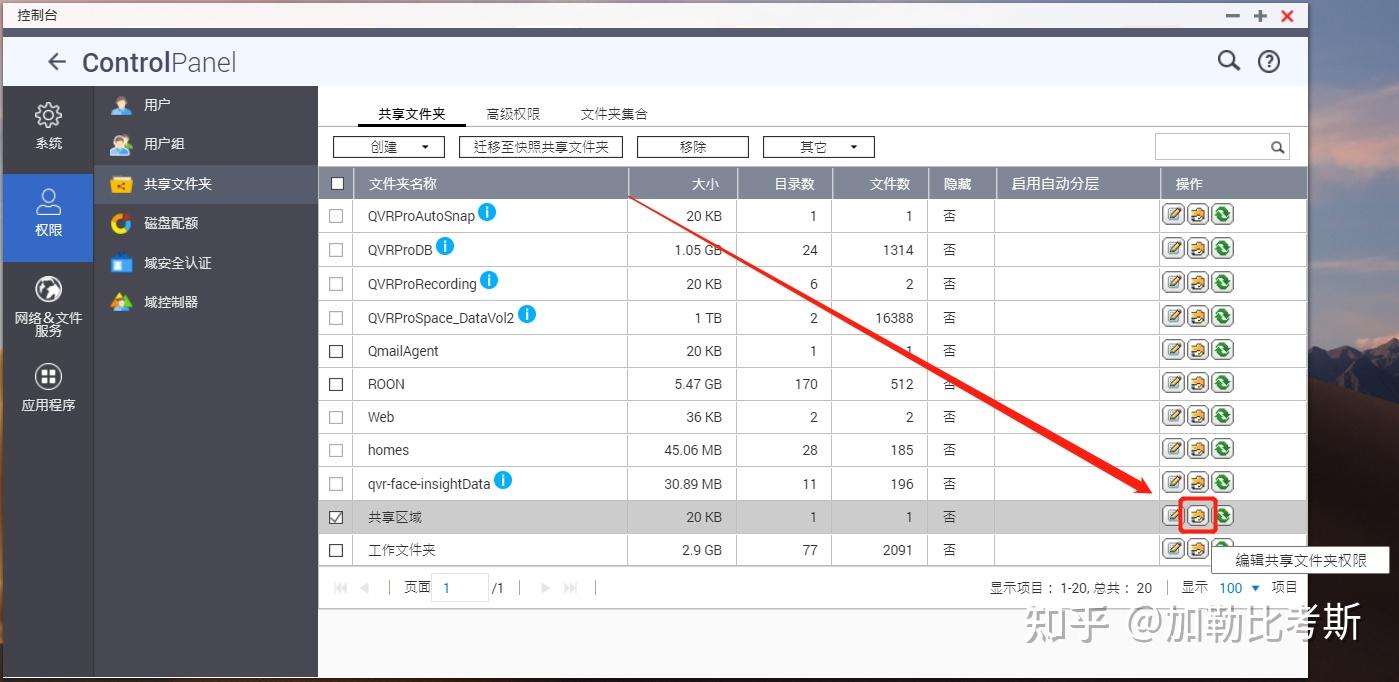
Task: Edit shared folder permissions for 共享区域
Action: pos(1197,515)
